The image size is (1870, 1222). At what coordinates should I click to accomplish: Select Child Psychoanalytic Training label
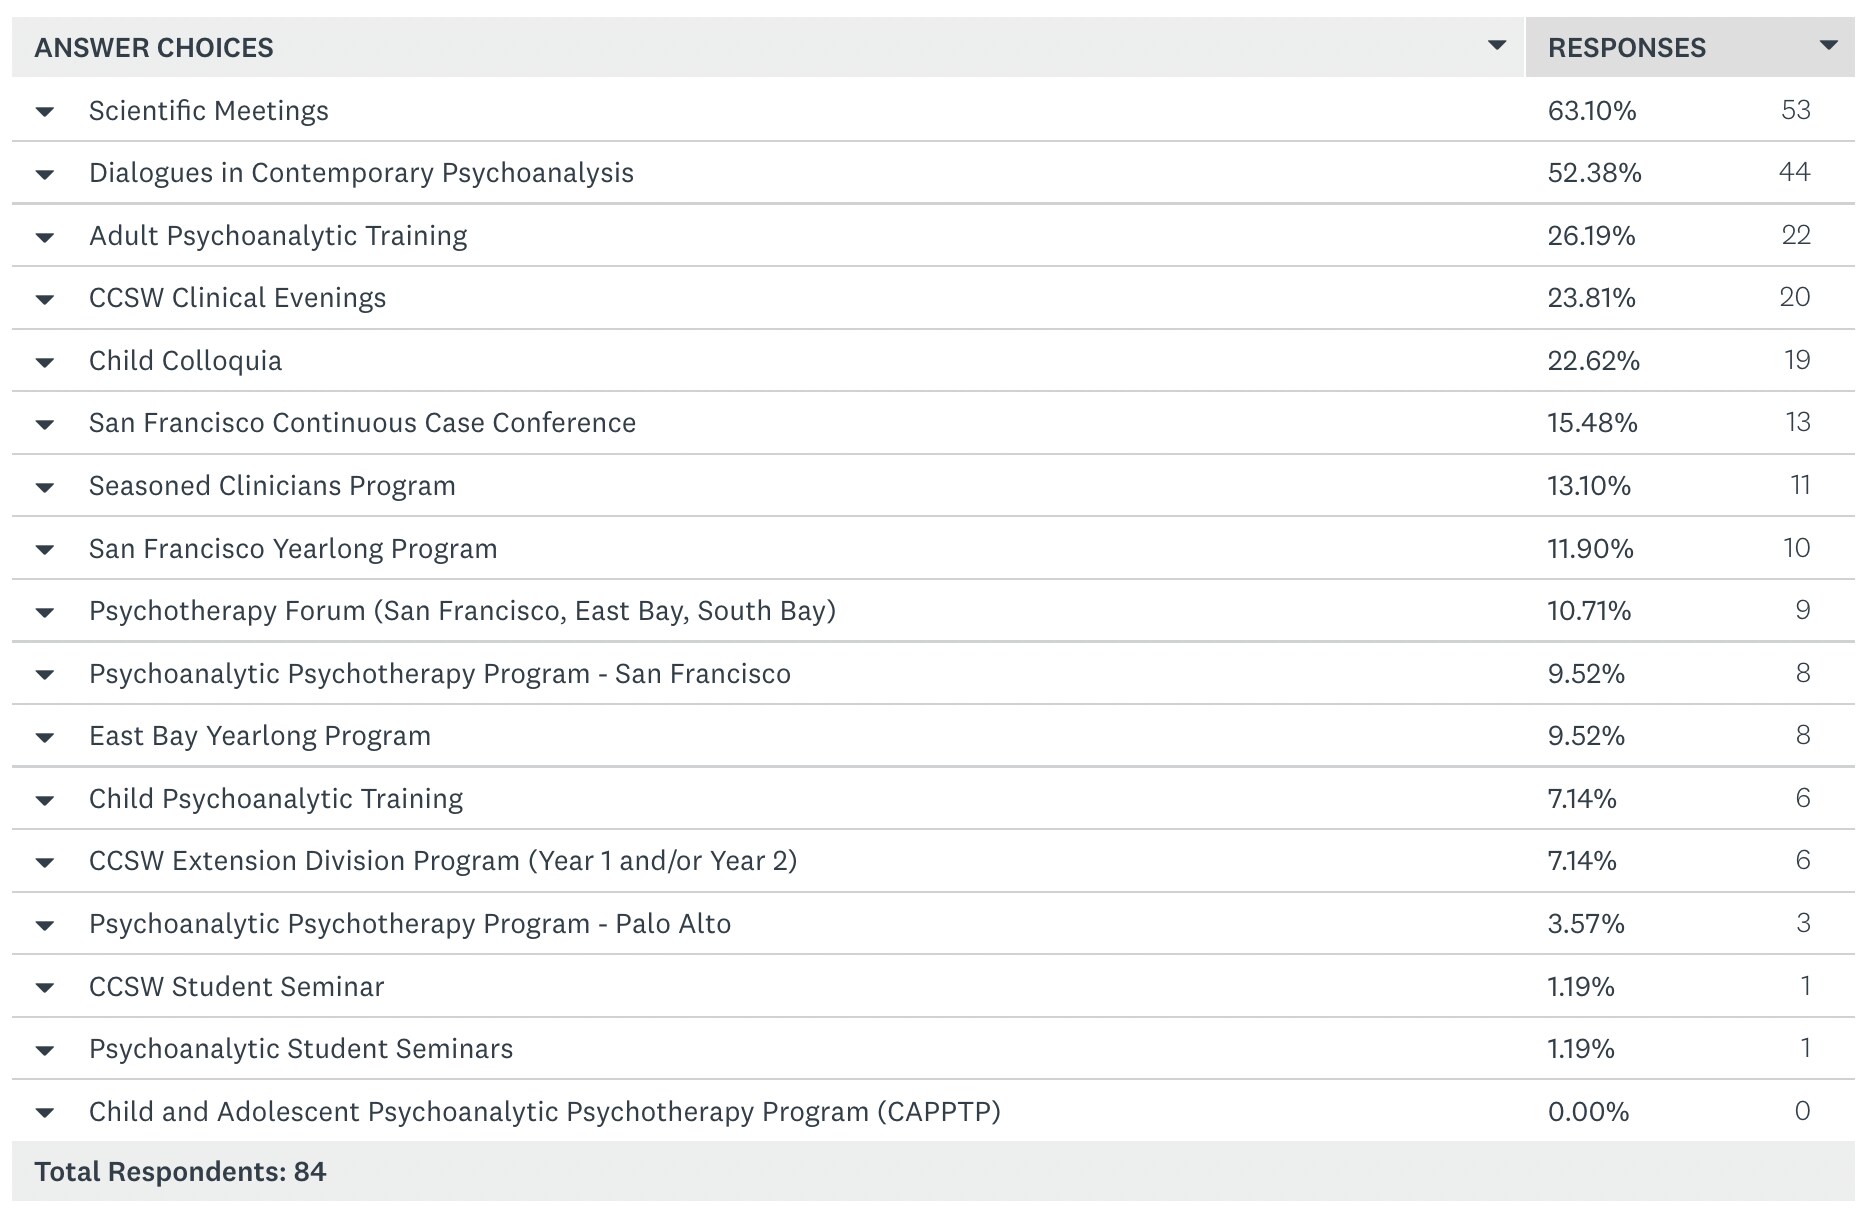276,799
